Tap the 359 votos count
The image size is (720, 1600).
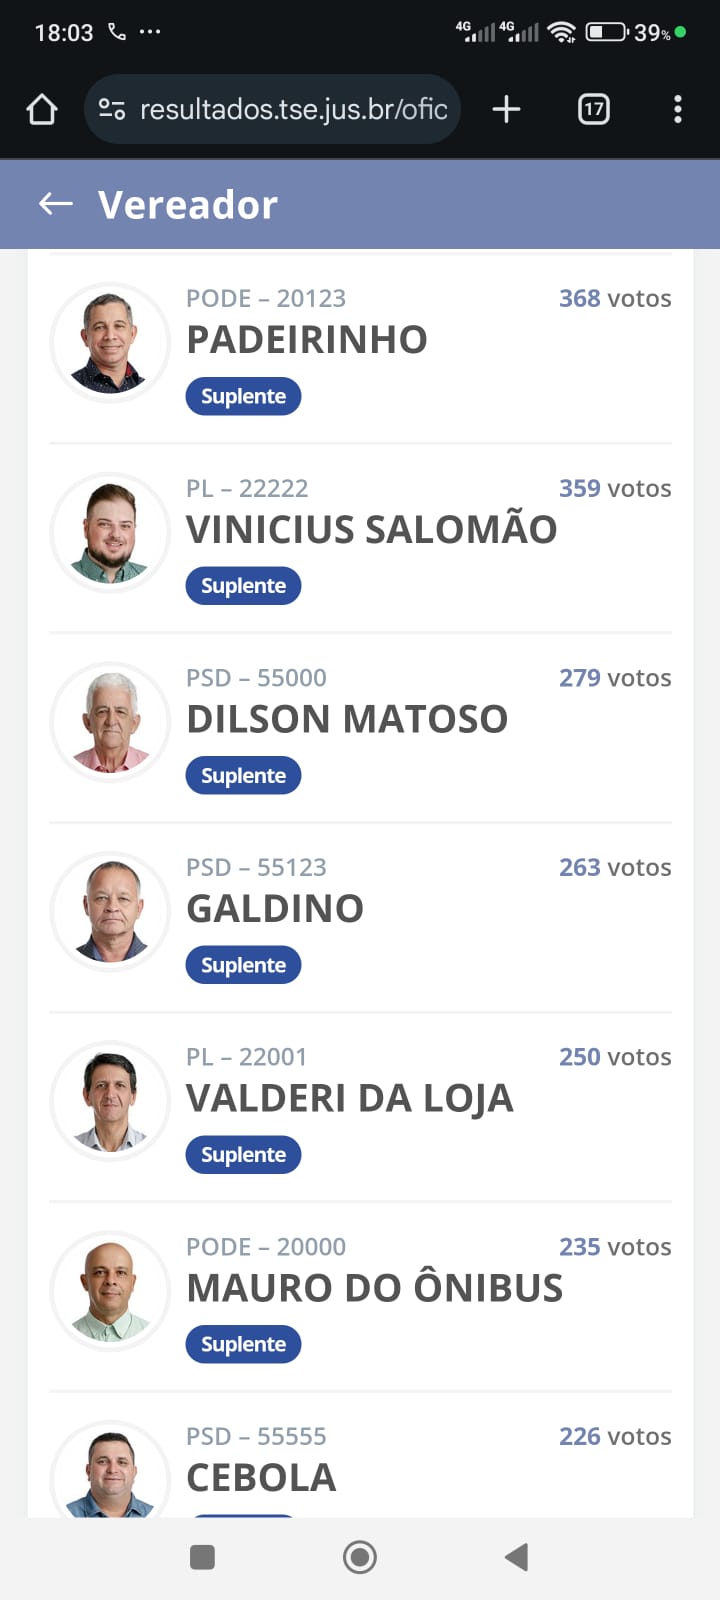point(614,488)
